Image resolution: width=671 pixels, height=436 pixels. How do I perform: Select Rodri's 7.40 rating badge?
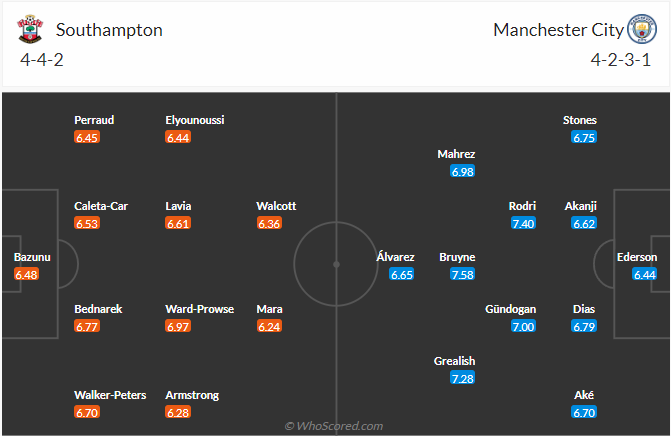pyautogui.click(x=523, y=223)
